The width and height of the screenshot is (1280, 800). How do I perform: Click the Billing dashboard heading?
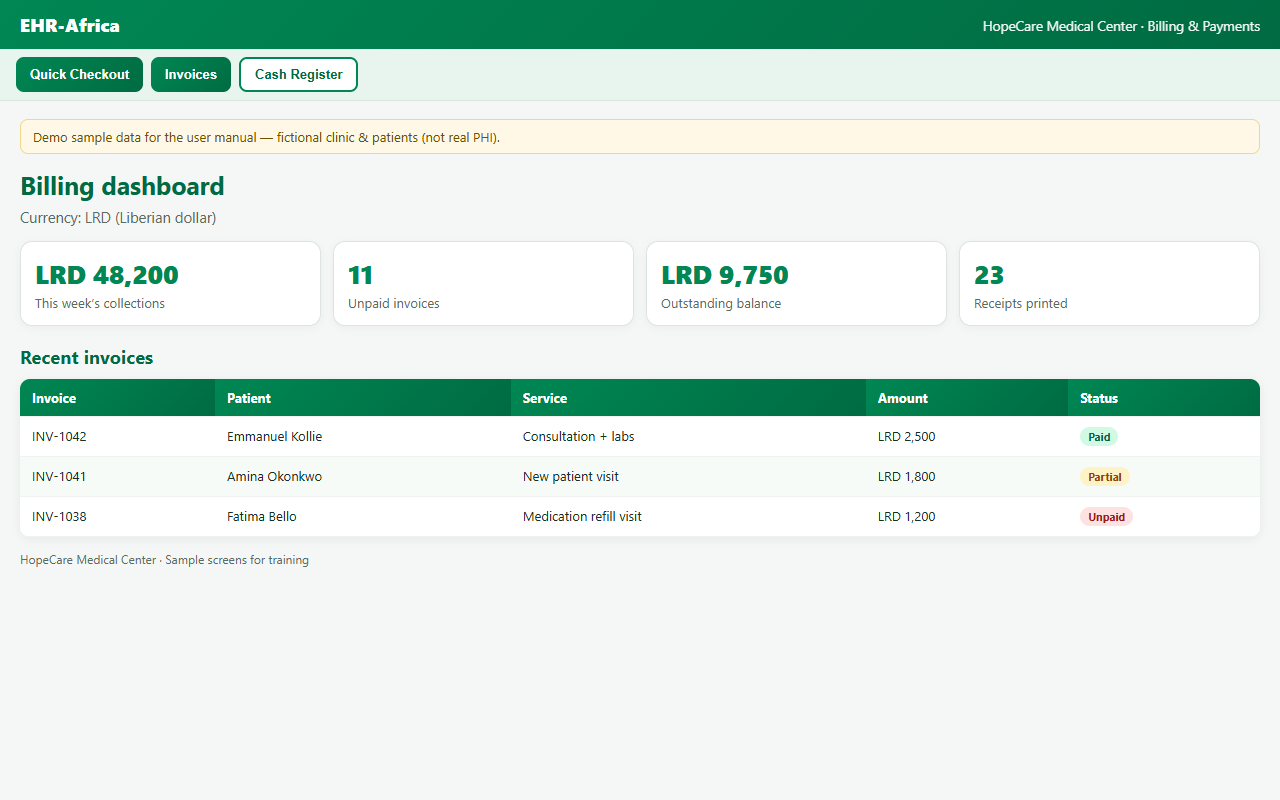[122, 187]
